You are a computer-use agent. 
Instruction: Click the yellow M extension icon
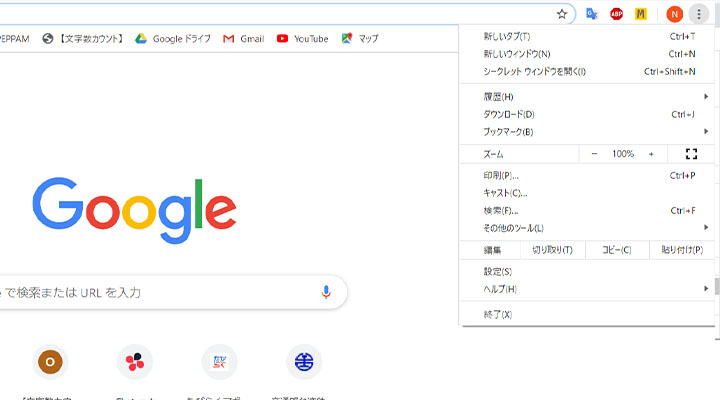(x=641, y=14)
